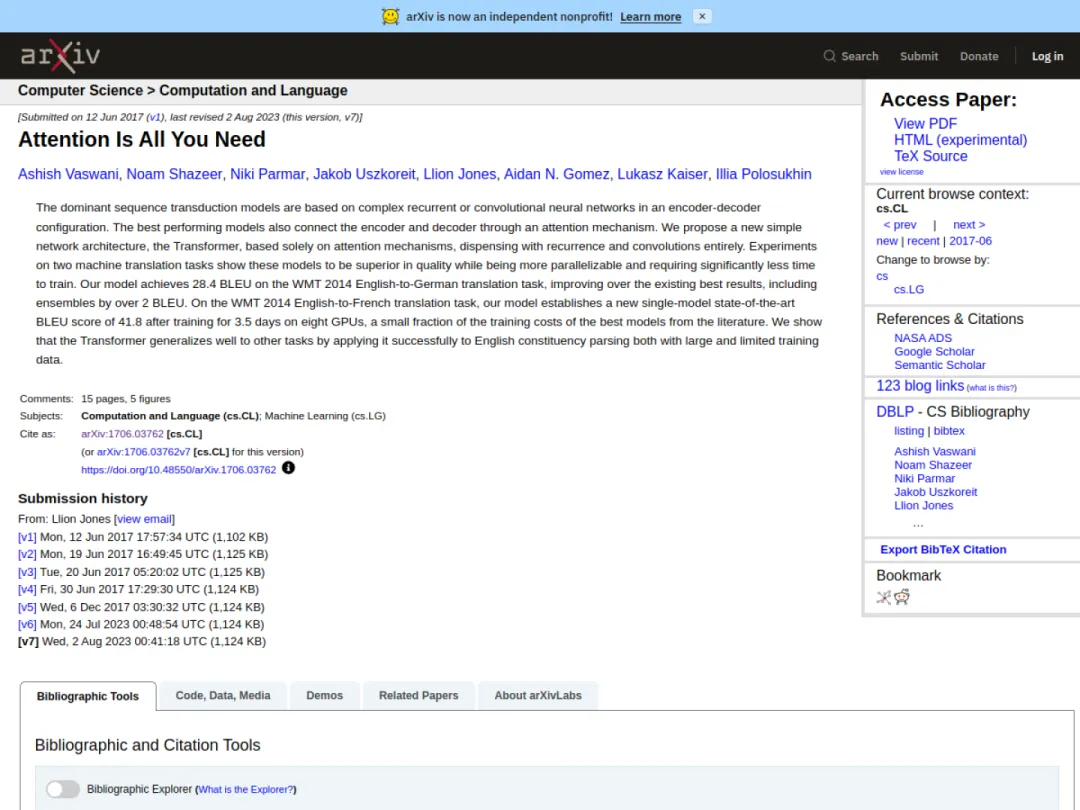The image size is (1080, 810).
Task: Click Submit in the header
Action: (919, 56)
